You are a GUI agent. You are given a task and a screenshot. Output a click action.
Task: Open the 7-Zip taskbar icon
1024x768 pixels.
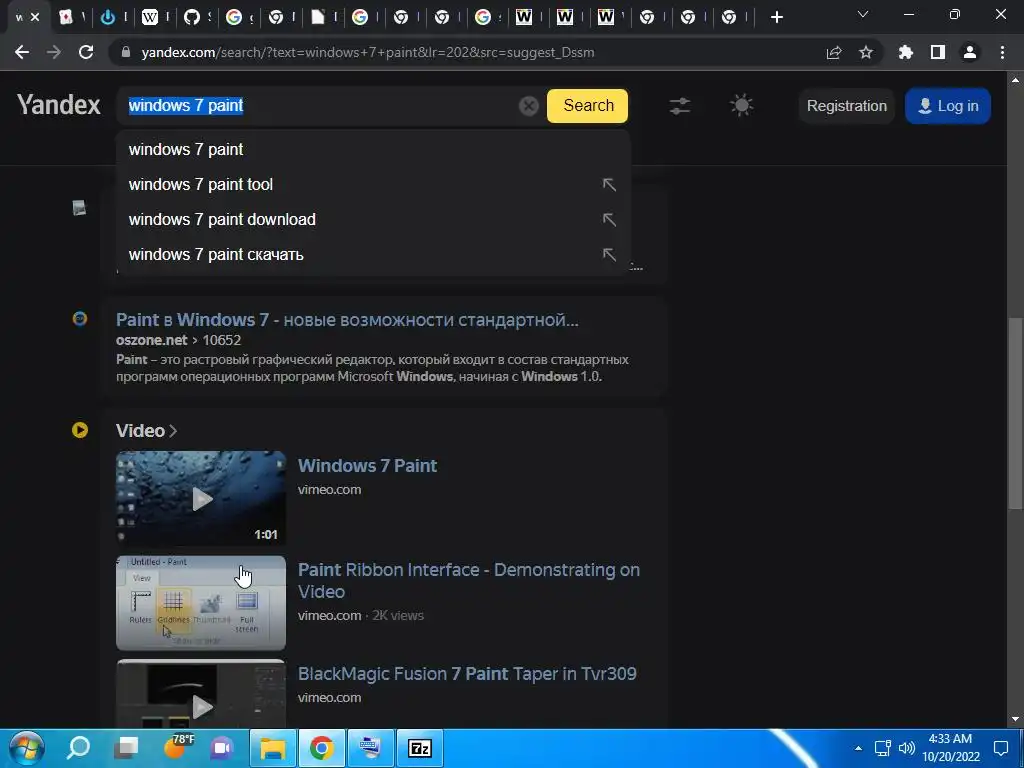coord(419,748)
